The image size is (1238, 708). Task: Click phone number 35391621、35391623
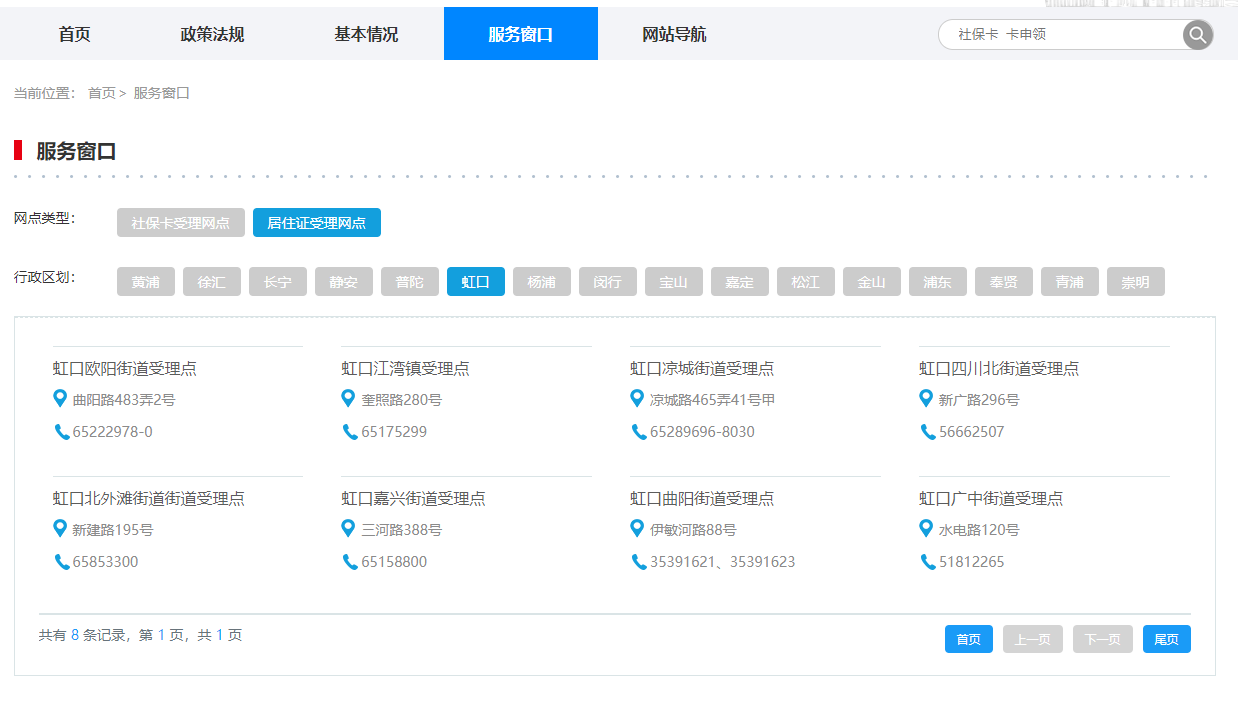[x=722, y=562]
